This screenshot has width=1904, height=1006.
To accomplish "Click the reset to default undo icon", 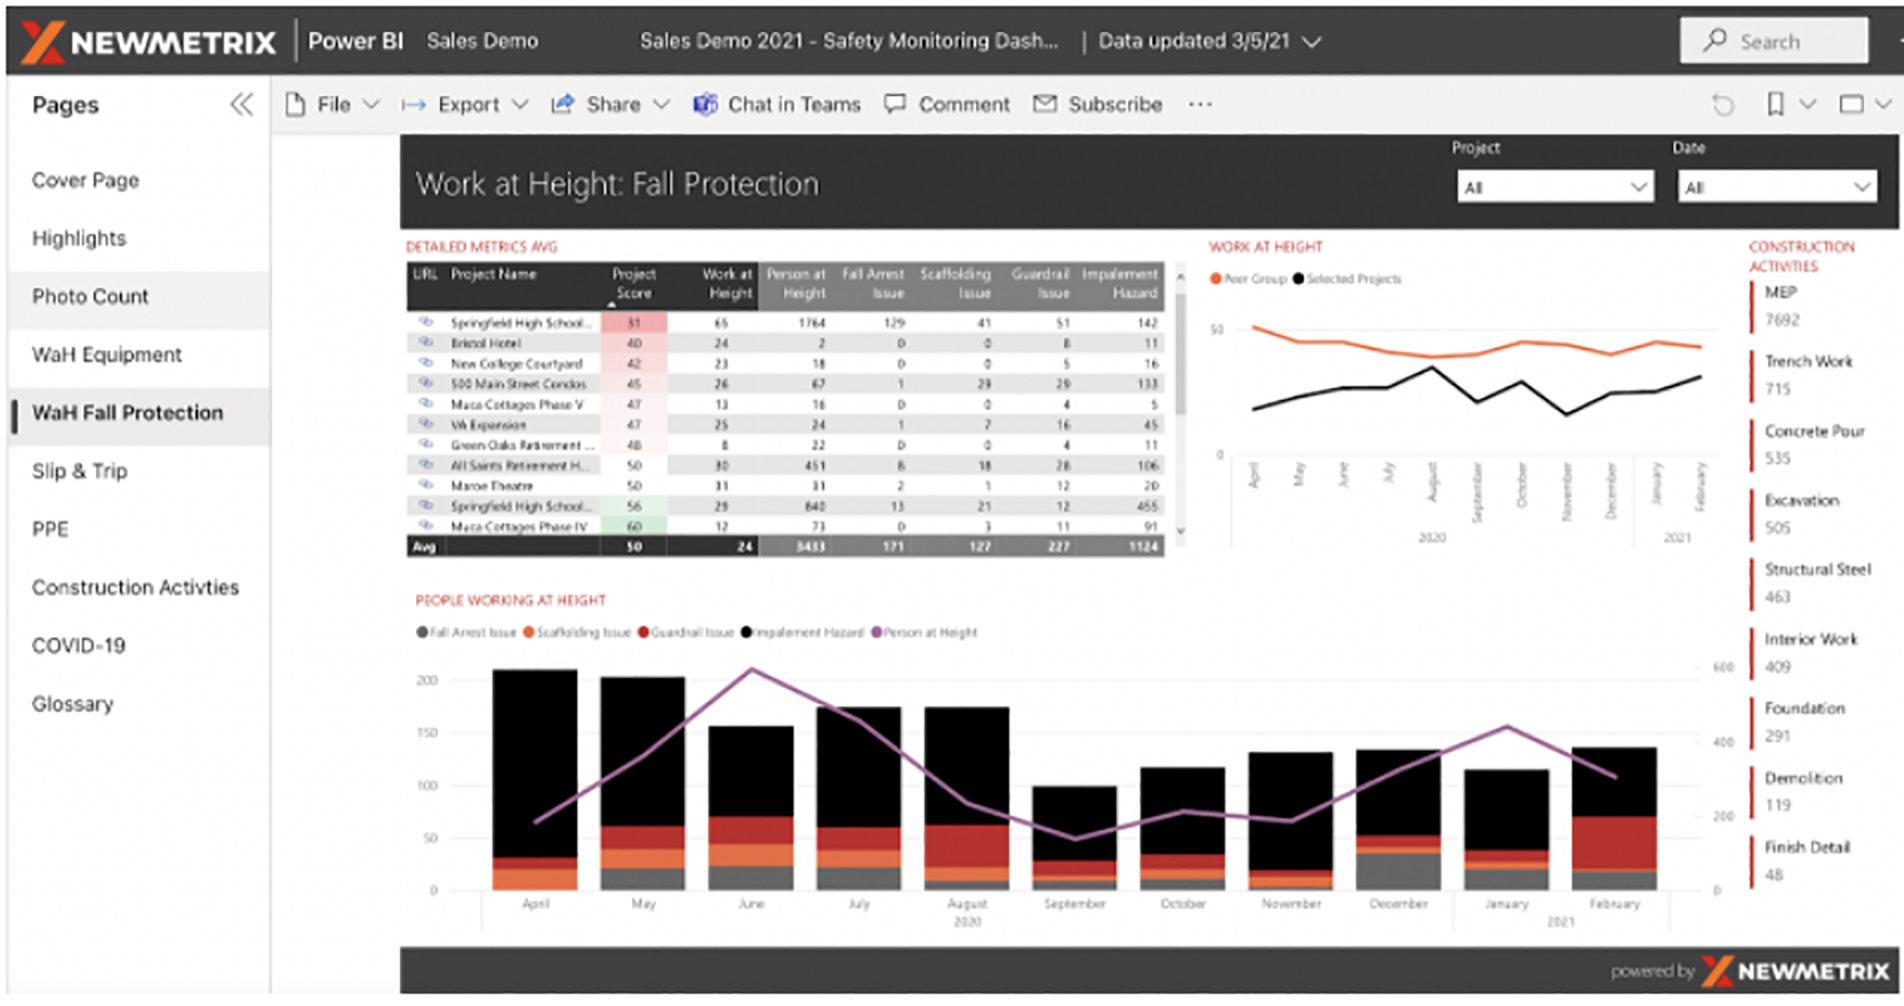I will click(x=1723, y=105).
